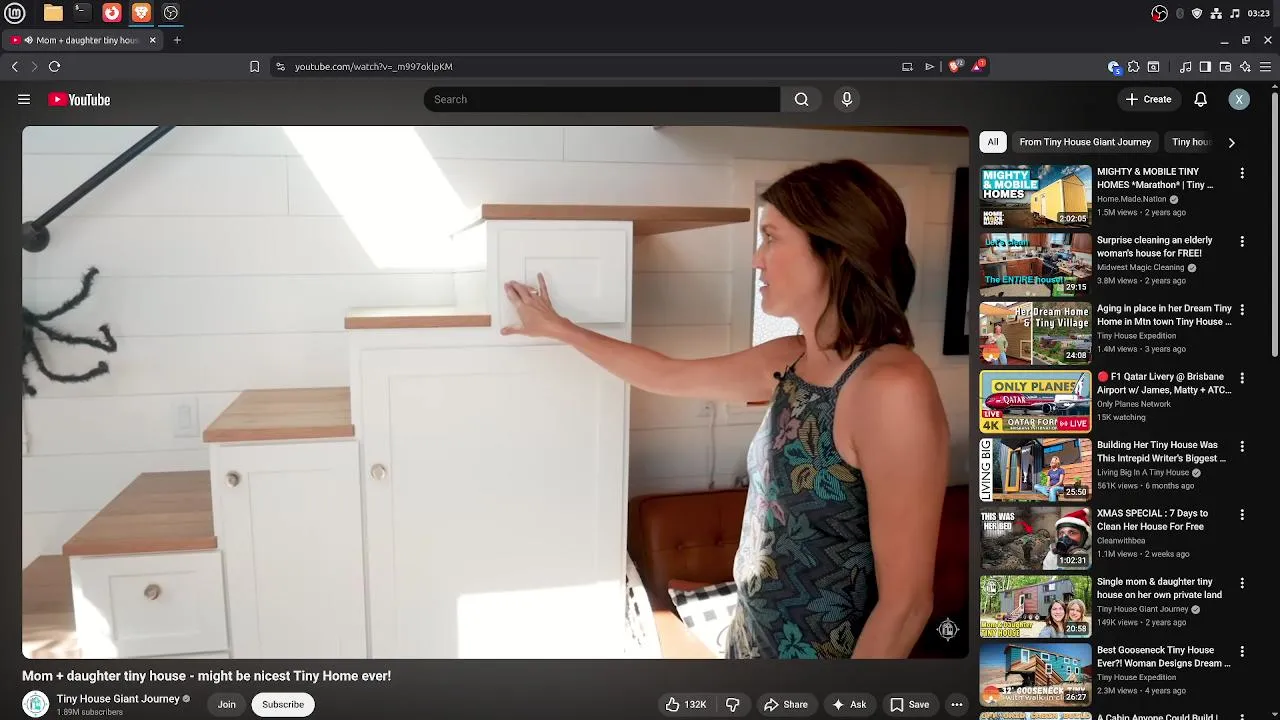1280x720 pixels.
Task: Open the ONLY PLANES Qatar live thumbnail
Action: pos(1035,401)
